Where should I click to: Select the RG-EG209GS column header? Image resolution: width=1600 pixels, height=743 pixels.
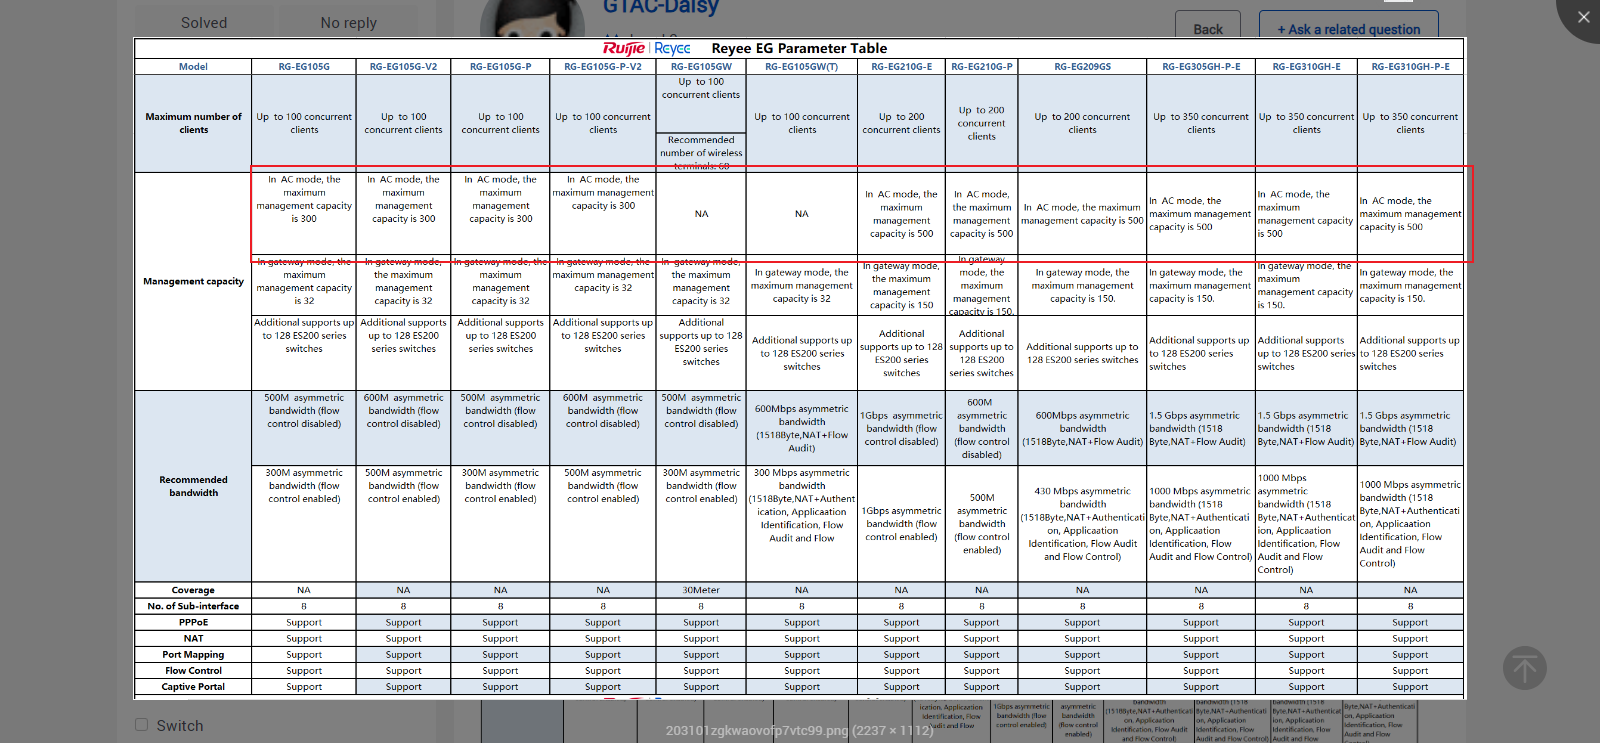(1082, 66)
